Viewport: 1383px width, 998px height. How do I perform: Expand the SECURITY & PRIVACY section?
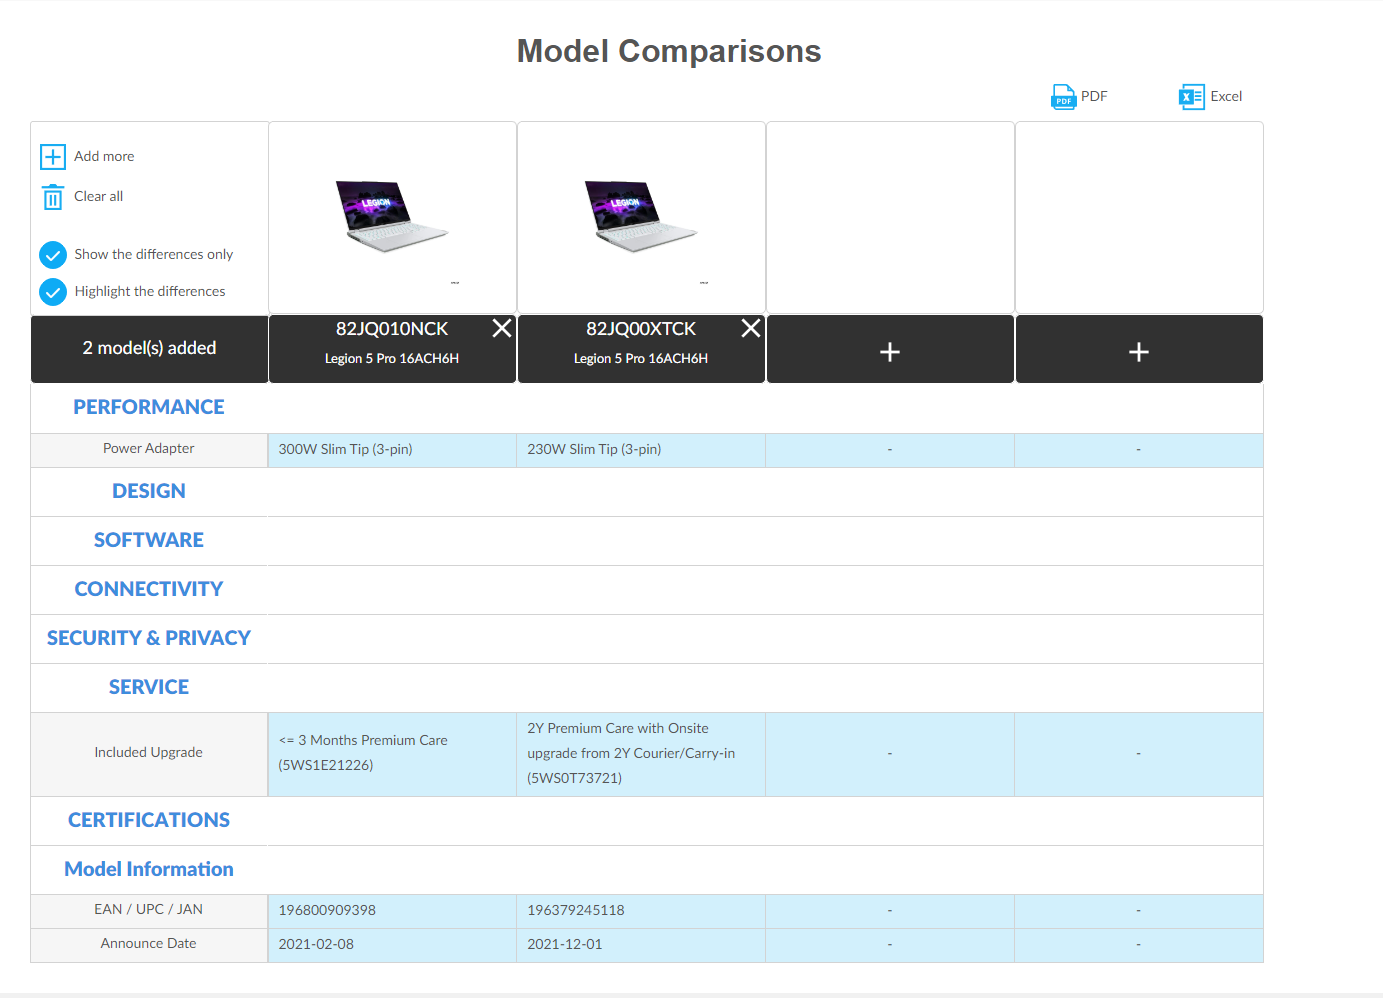pos(149,638)
